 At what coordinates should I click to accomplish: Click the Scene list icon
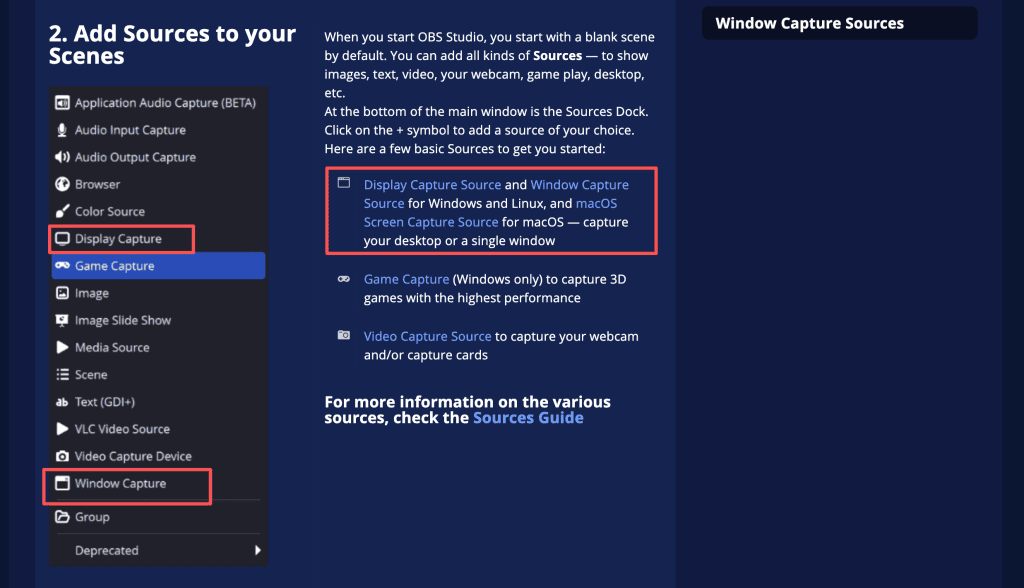(x=62, y=374)
